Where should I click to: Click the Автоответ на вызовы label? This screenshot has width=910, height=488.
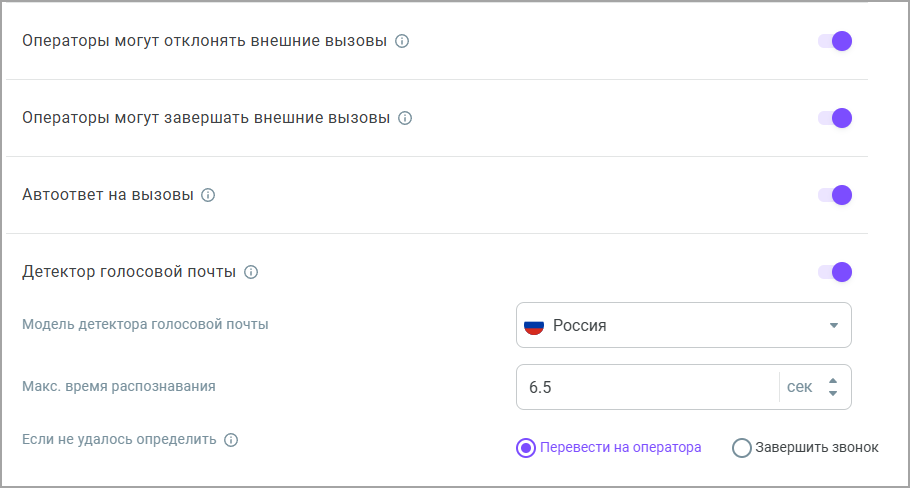click(x=108, y=195)
